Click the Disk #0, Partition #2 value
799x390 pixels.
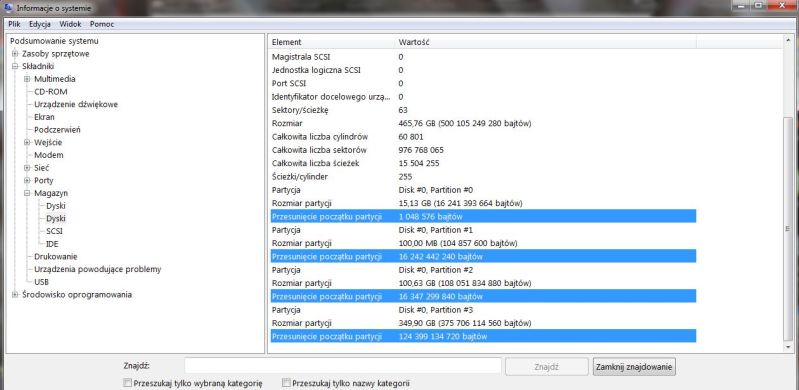(x=436, y=270)
